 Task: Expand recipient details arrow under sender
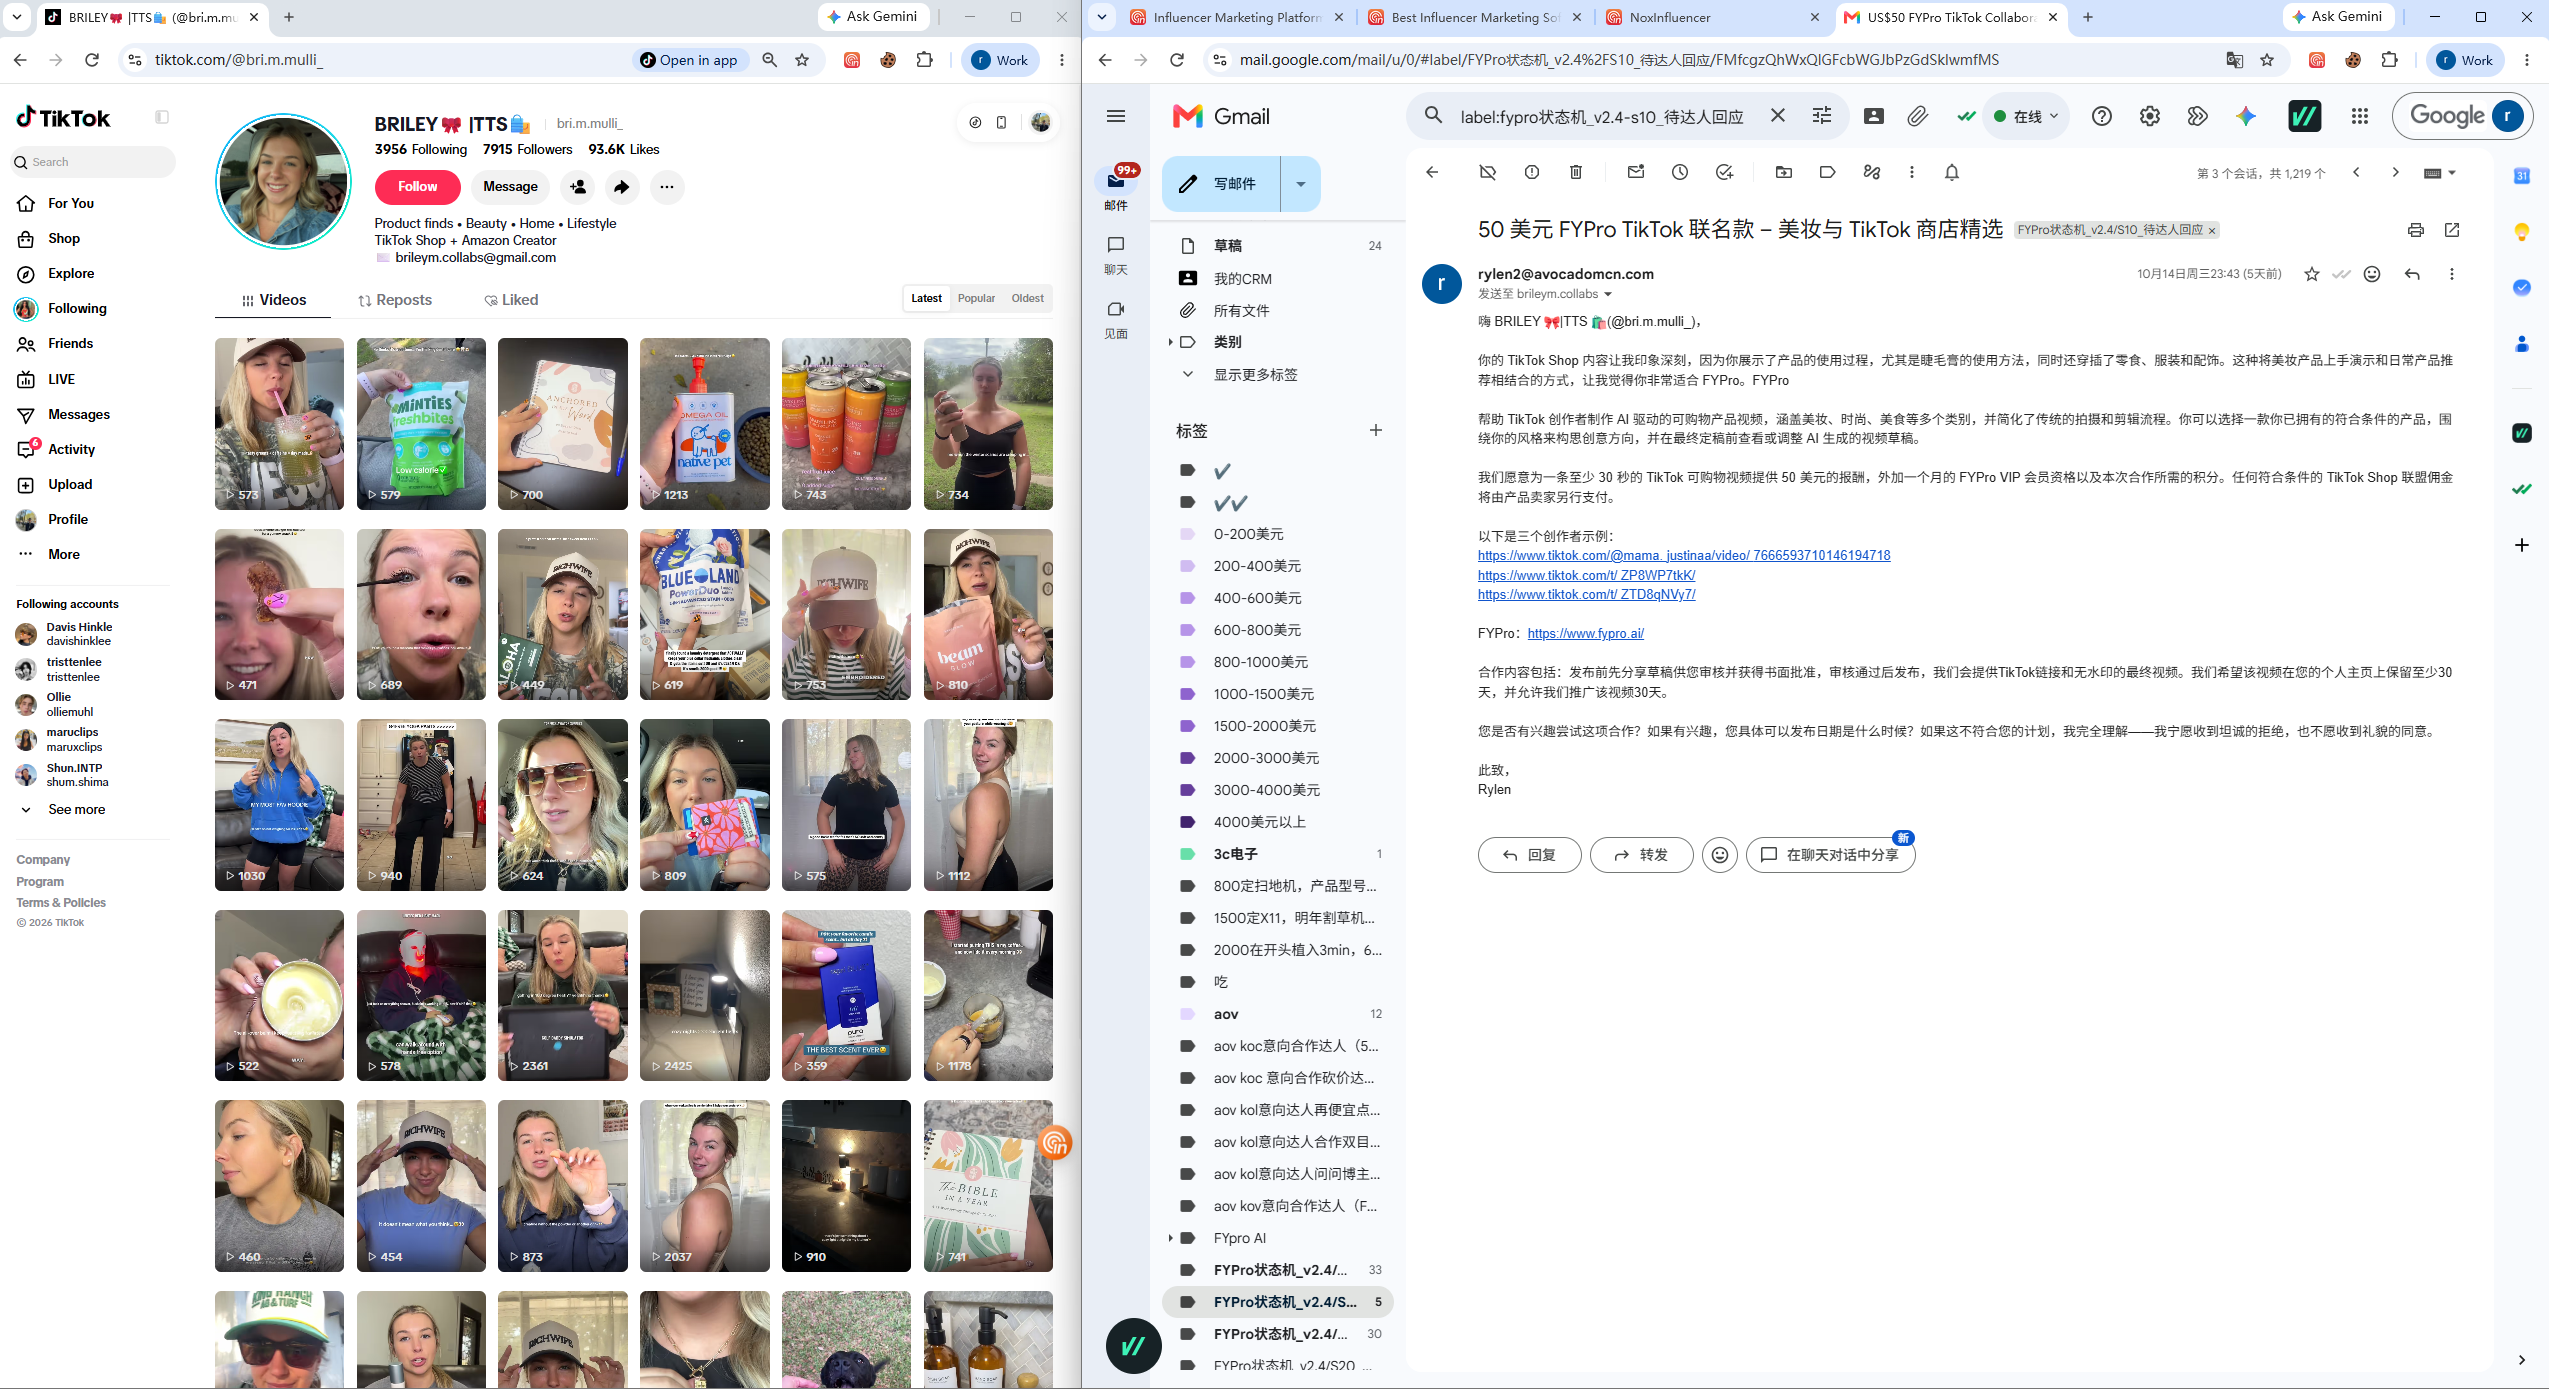(1607, 294)
